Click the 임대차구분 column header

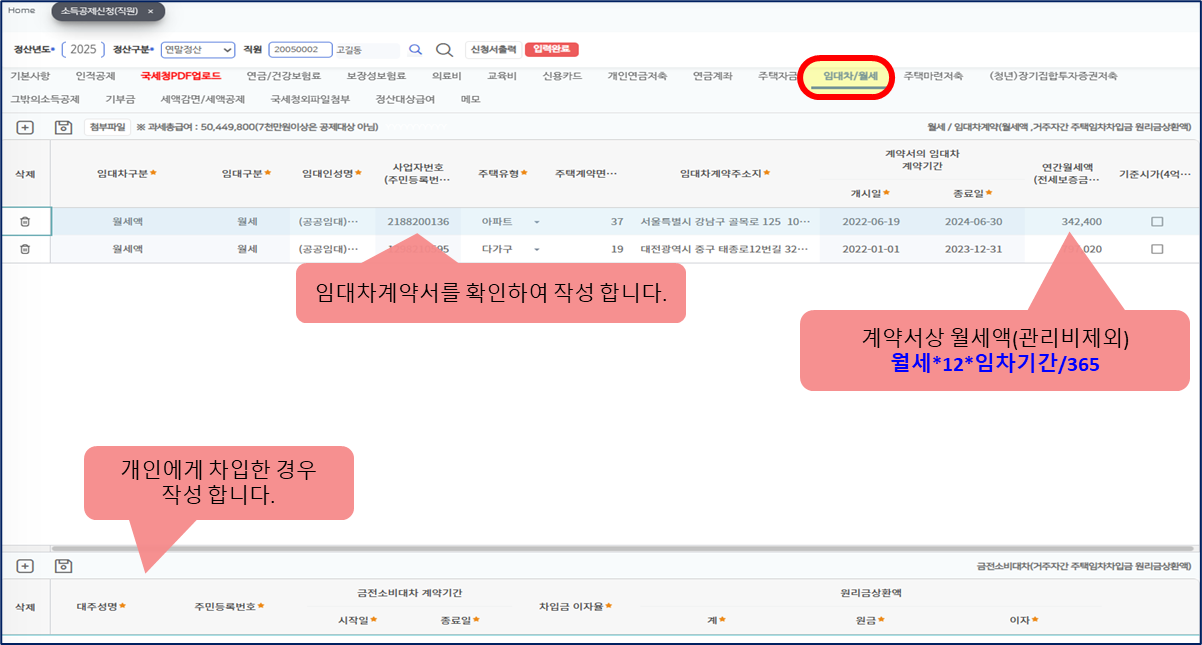127,173
